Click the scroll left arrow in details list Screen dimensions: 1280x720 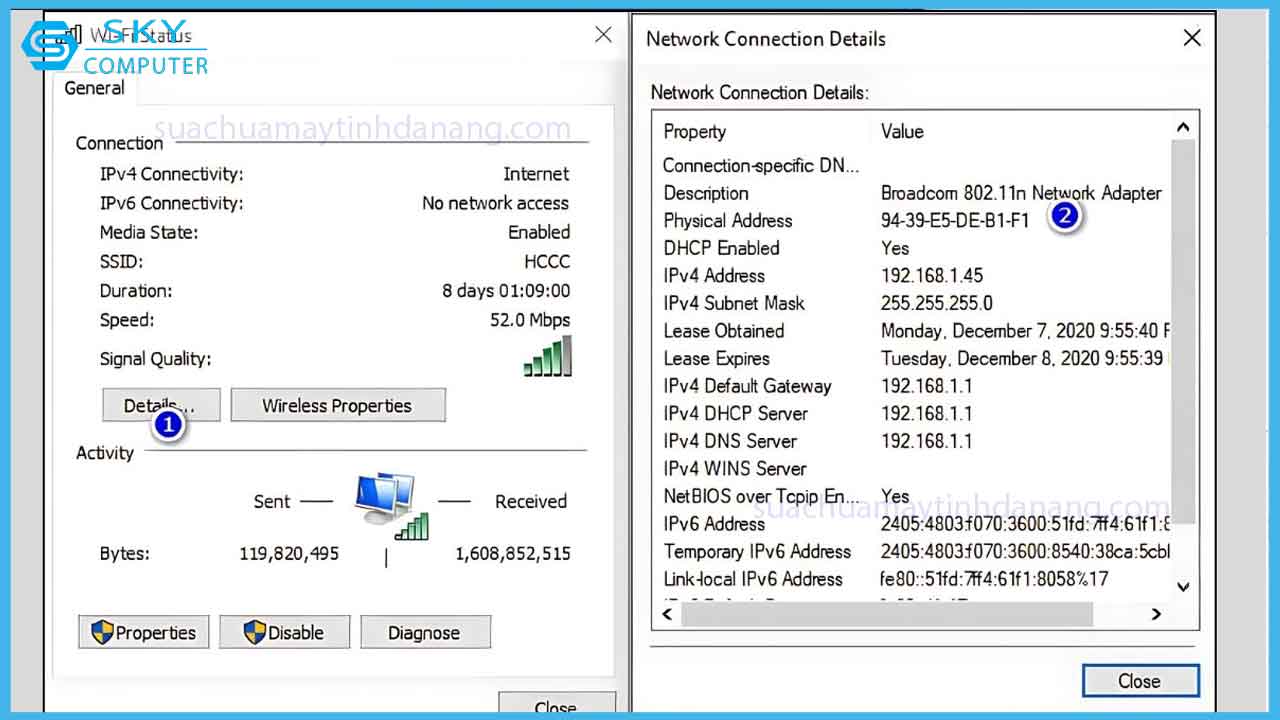pyautogui.click(x=667, y=614)
